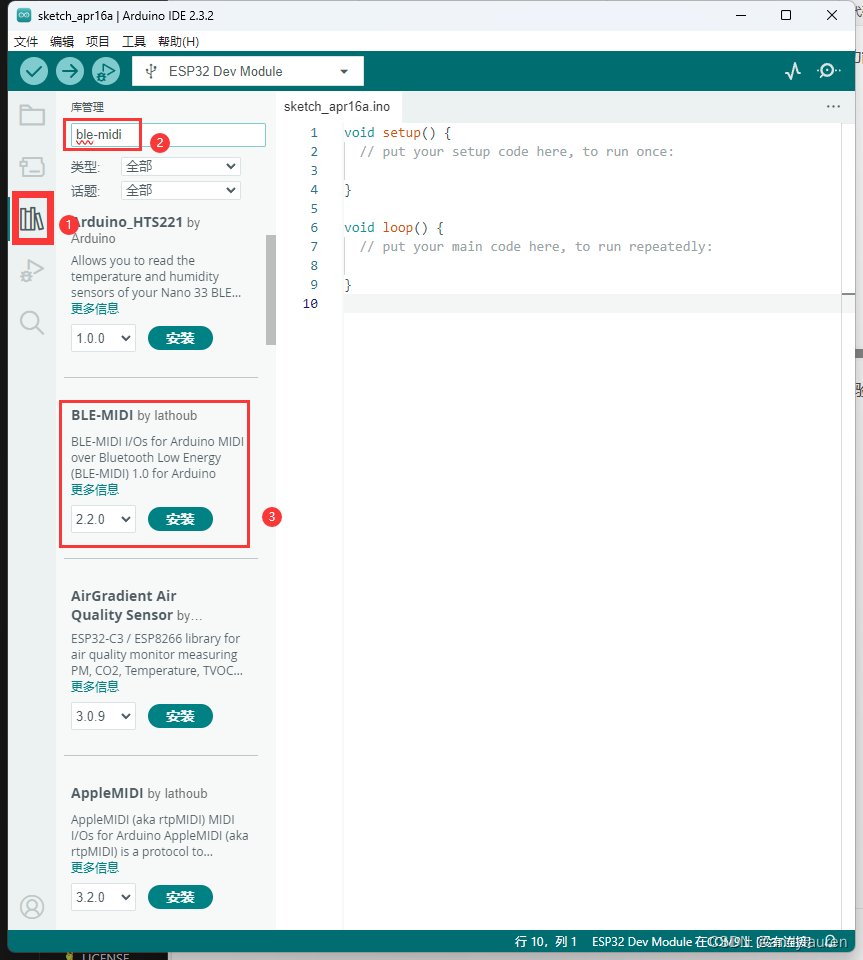
Task: Open the 编辑 menu
Action: click(x=62, y=42)
